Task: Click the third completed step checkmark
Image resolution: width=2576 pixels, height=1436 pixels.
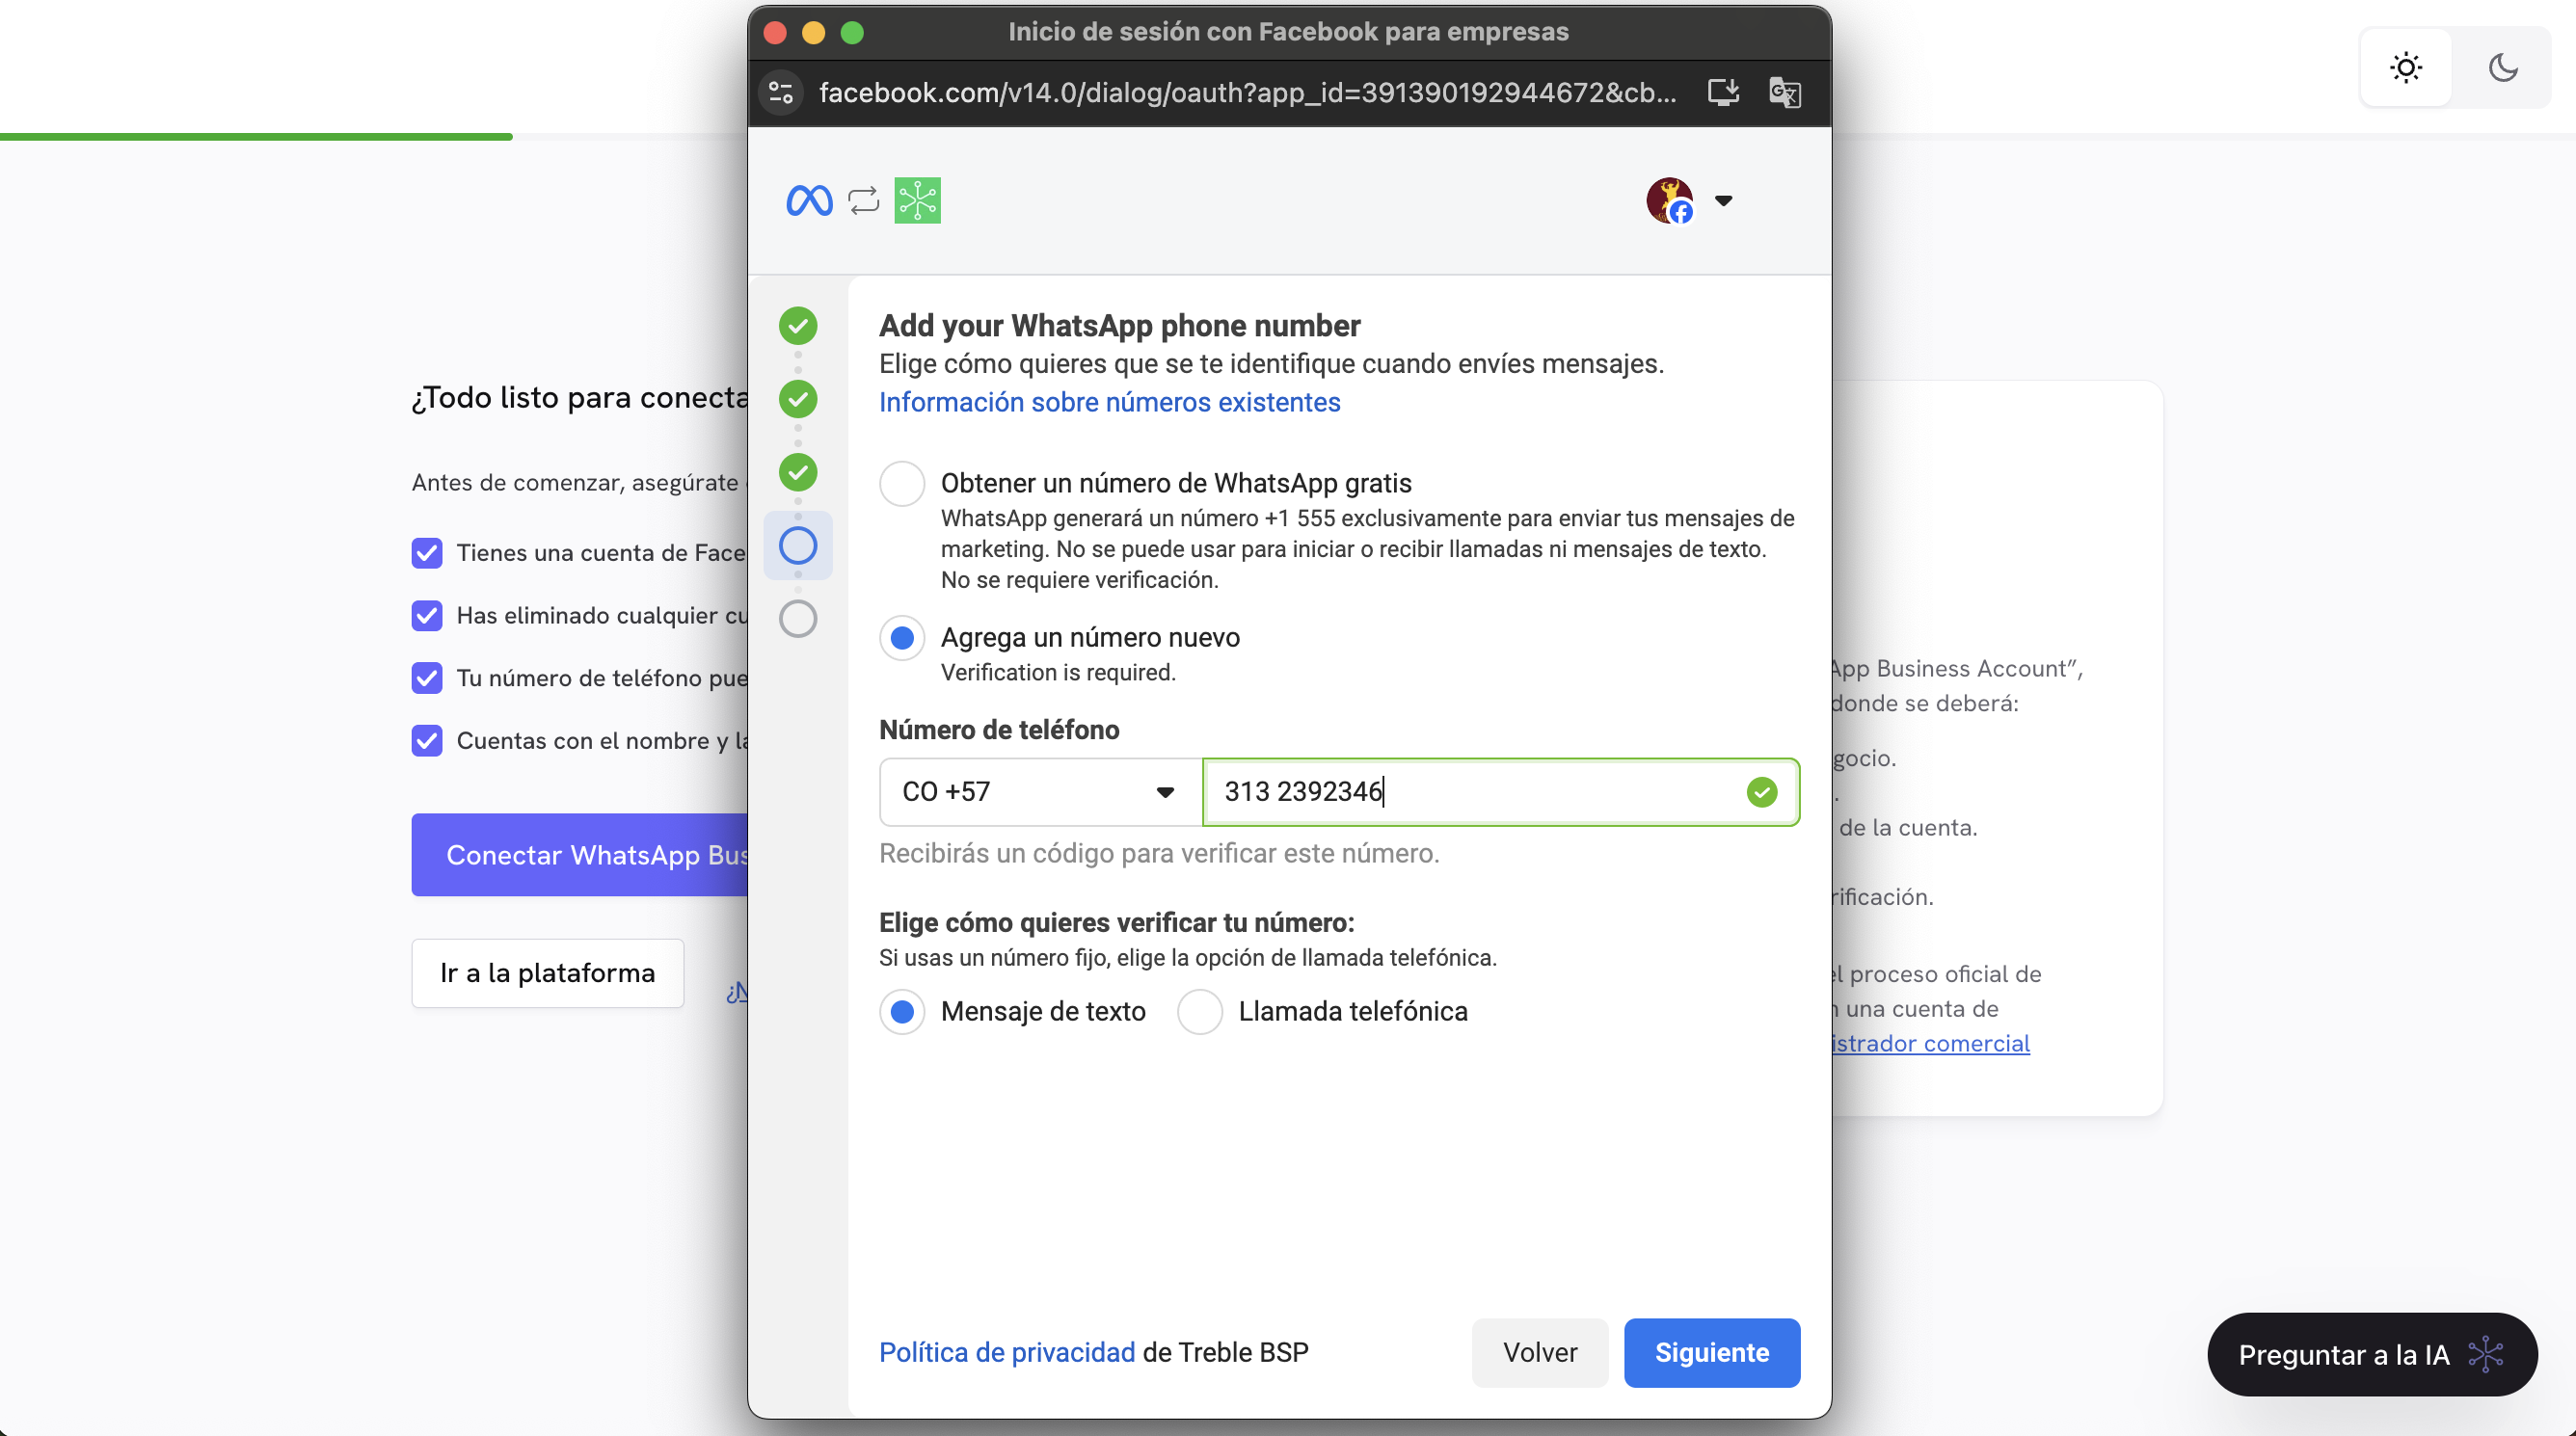Action: [x=798, y=472]
